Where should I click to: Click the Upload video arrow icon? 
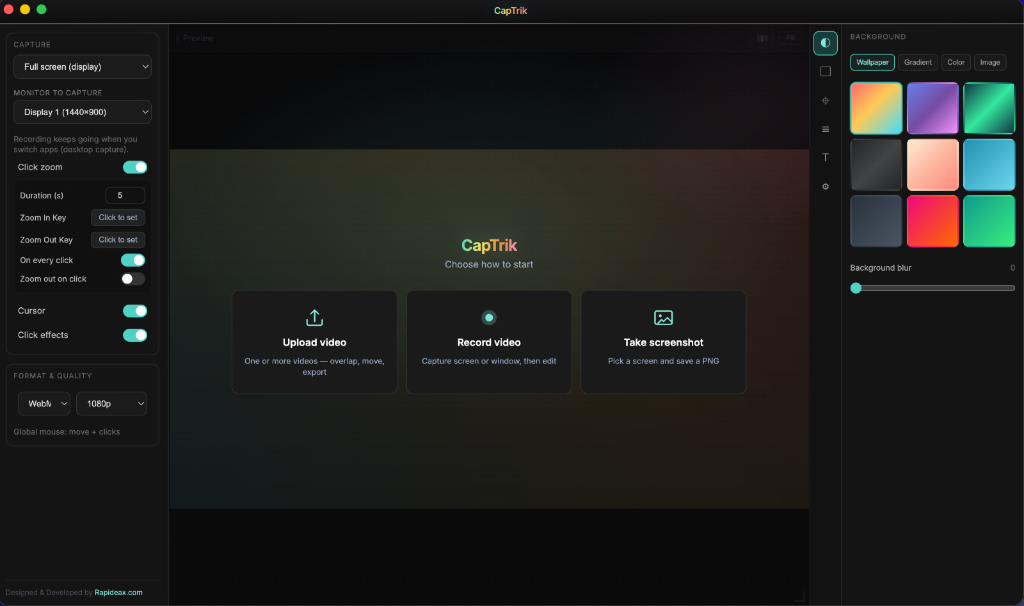point(314,317)
